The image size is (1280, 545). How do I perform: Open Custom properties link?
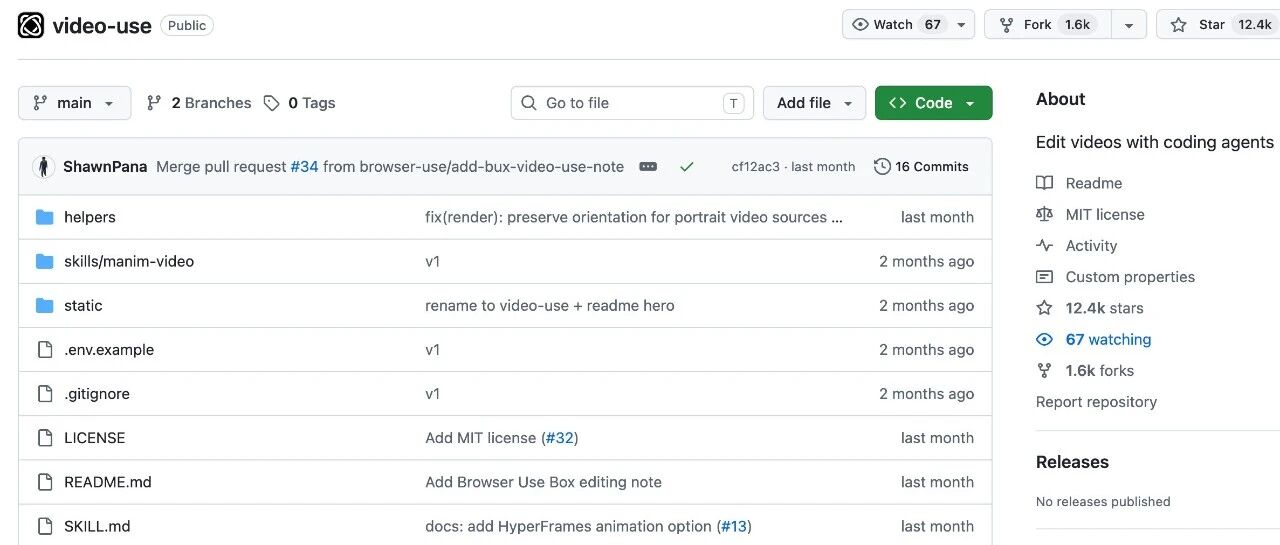[x=1116, y=277]
